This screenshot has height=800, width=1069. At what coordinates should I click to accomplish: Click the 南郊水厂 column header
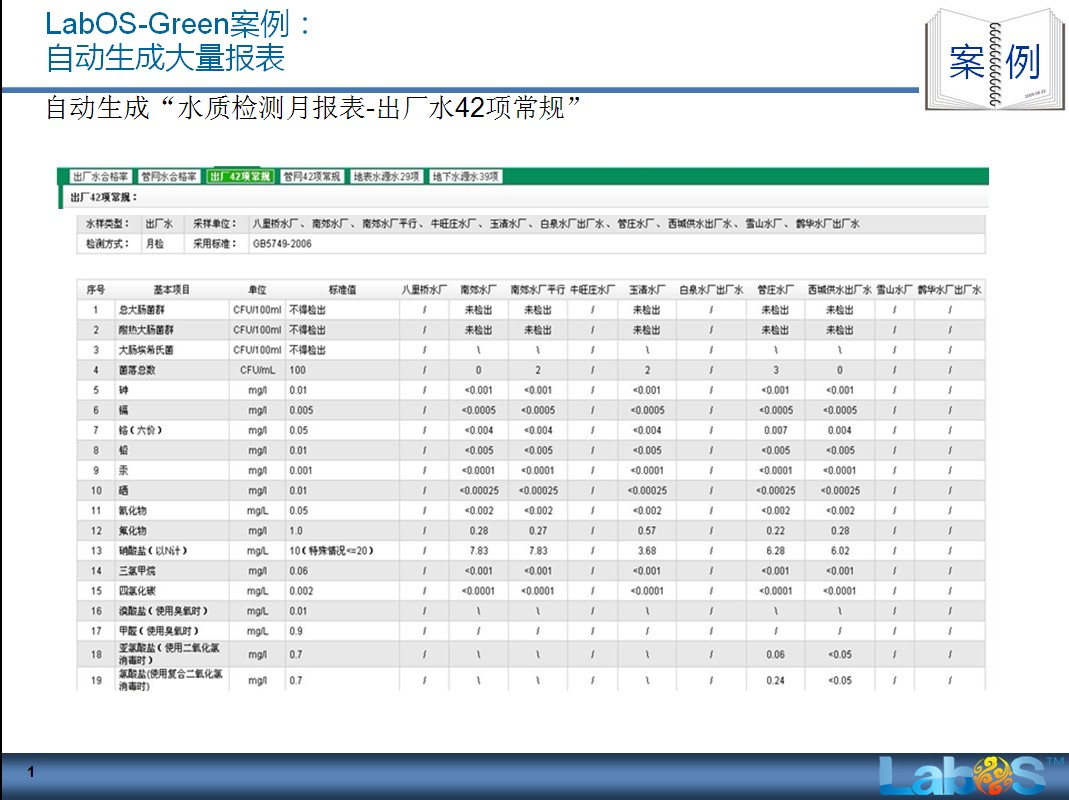click(x=479, y=290)
